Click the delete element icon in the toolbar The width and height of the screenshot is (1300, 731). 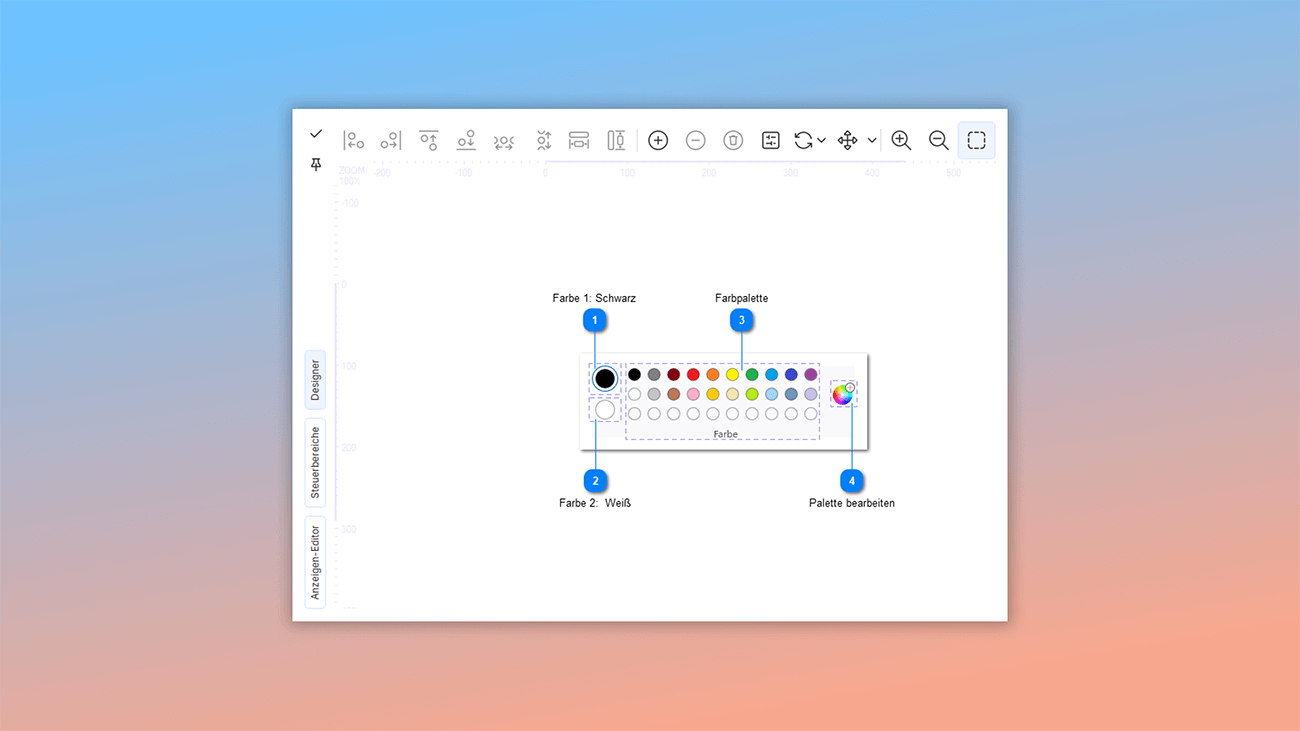[732, 140]
